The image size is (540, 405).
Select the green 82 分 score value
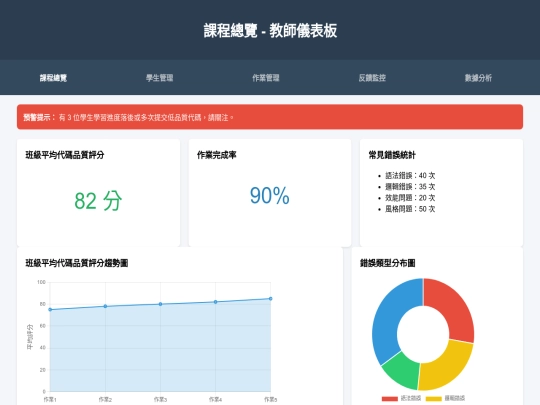tap(98, 201)
